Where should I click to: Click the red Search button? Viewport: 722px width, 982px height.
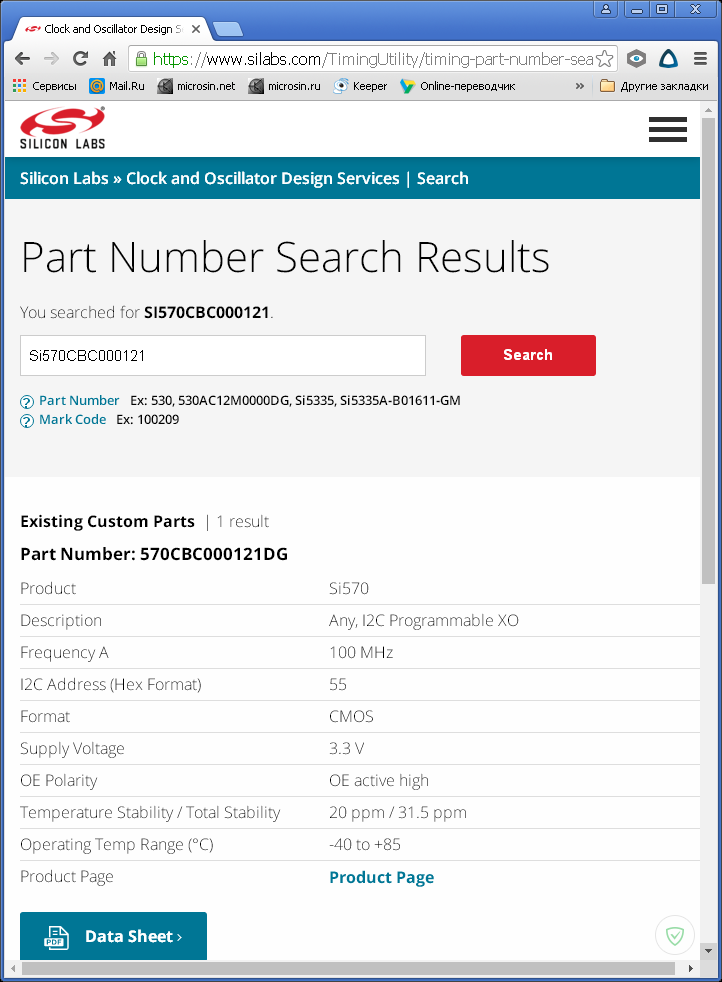pos(528,355)
